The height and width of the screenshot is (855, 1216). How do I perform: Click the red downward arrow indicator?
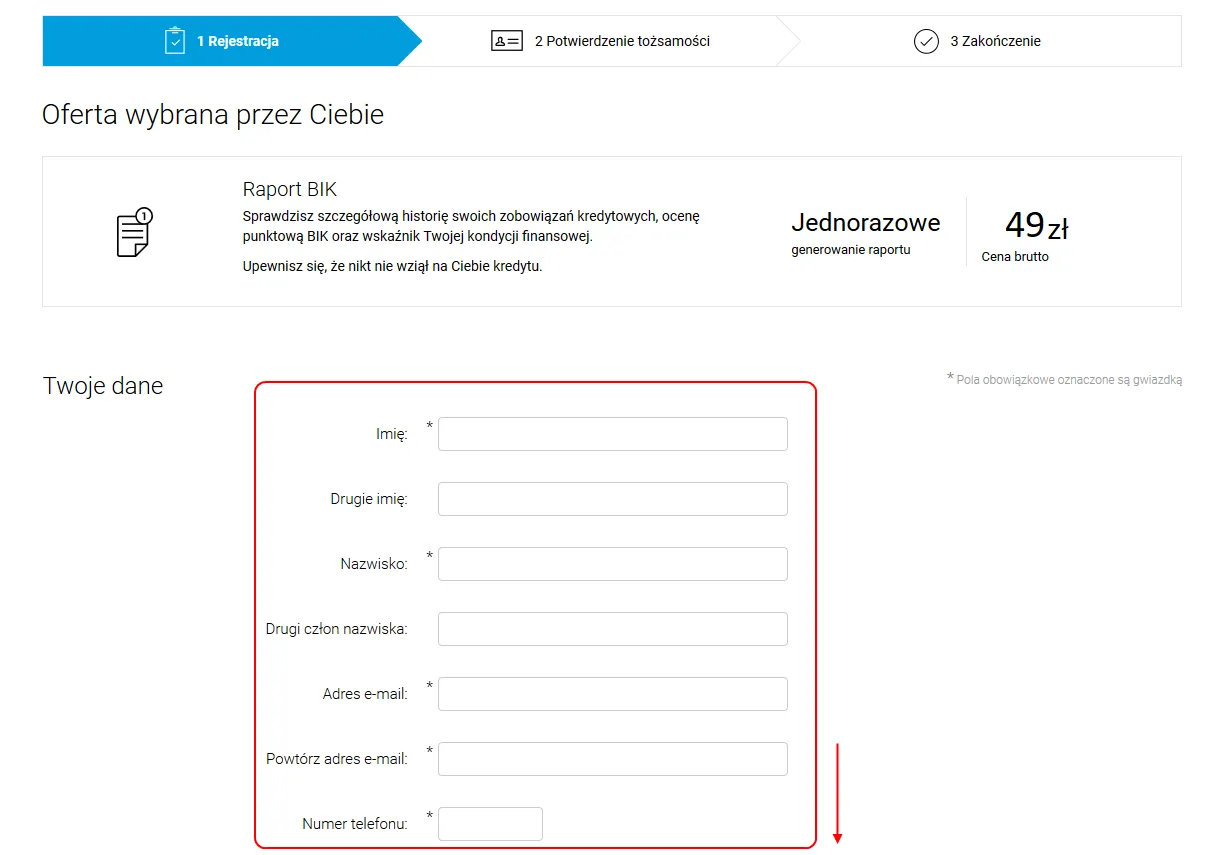point(837,795)
